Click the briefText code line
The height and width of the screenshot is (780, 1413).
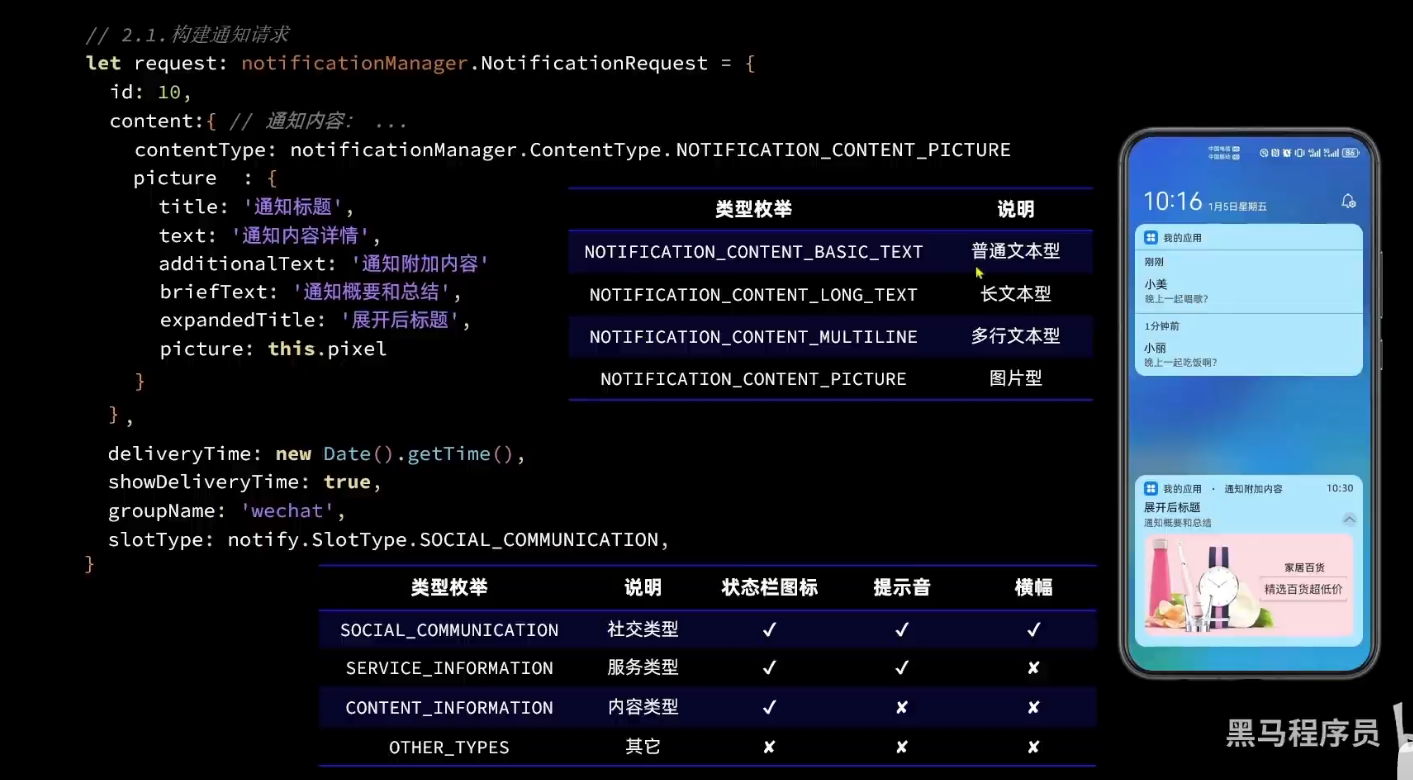310,293
